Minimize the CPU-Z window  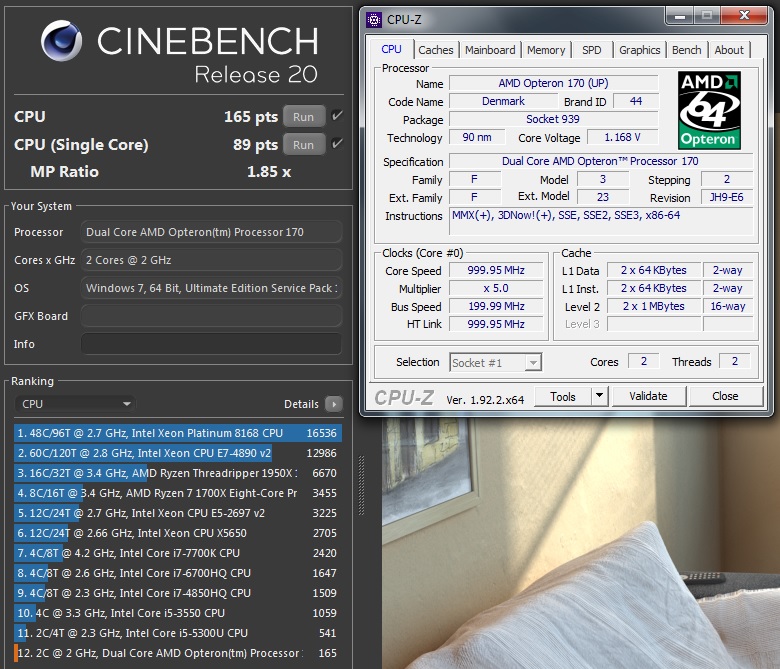click(x=680, y=15)
